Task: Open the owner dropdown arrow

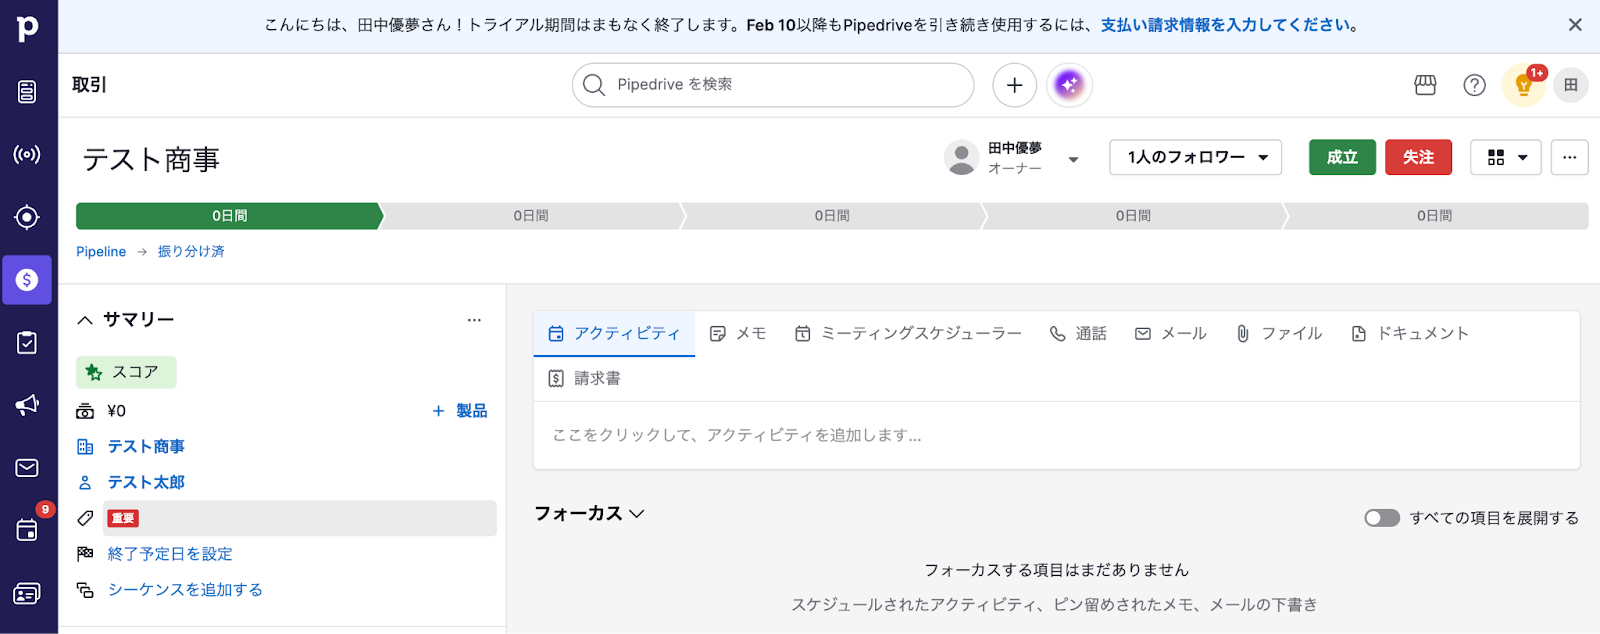Action: click(x=1073, y=159)
